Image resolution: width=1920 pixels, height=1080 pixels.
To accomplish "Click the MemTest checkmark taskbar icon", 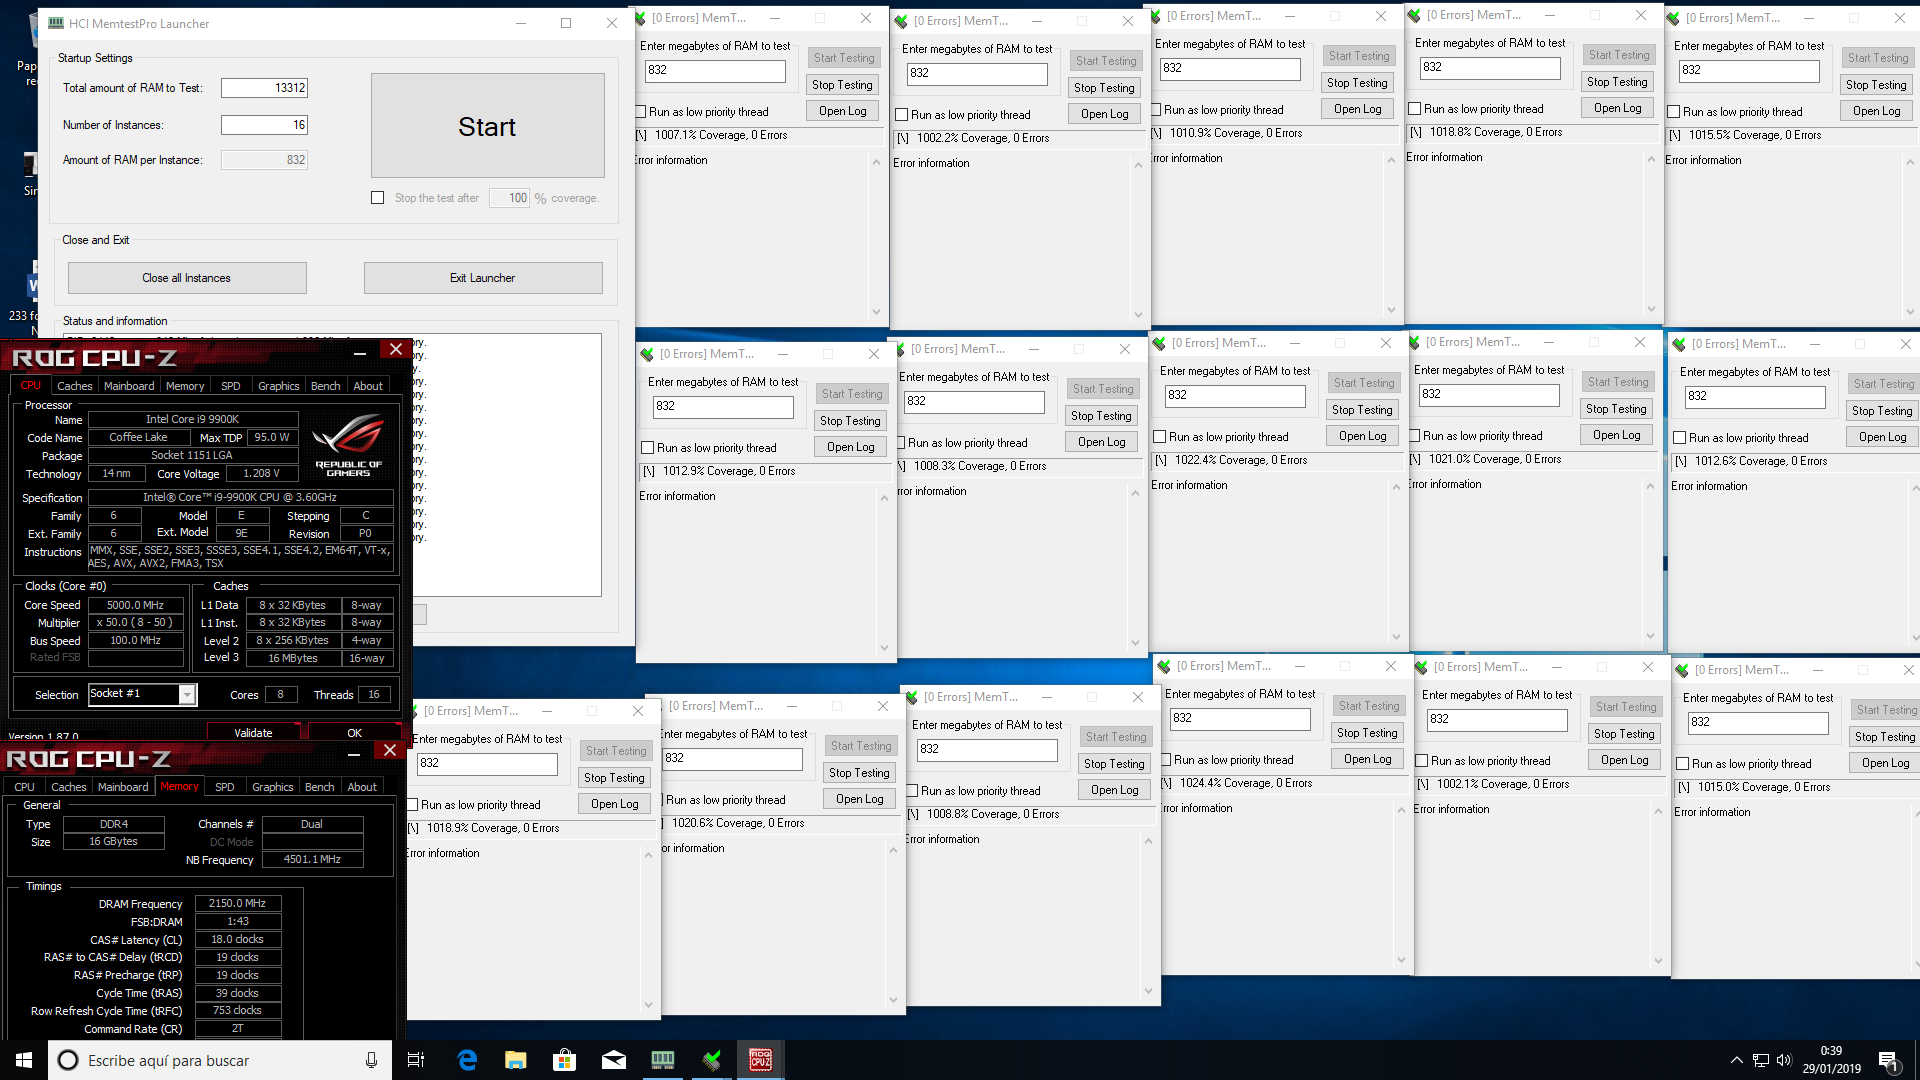I will tap(712, 1060).
